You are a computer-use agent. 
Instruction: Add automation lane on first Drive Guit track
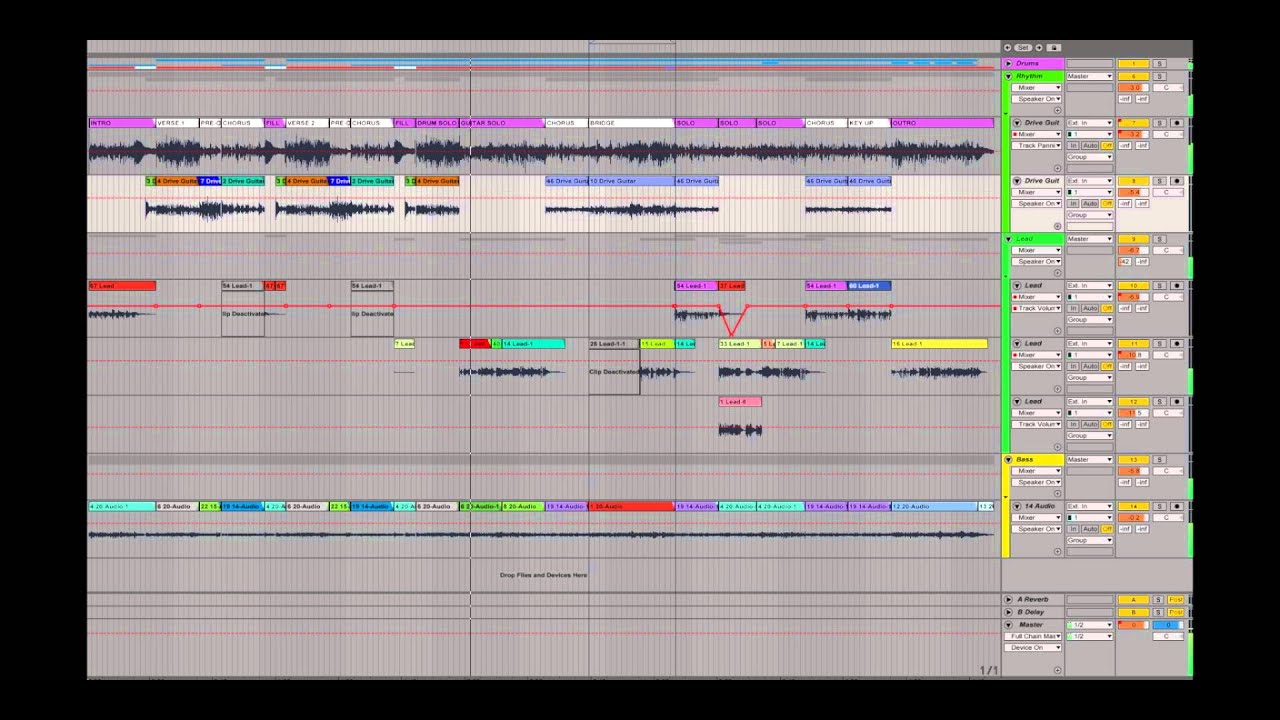1057,168
